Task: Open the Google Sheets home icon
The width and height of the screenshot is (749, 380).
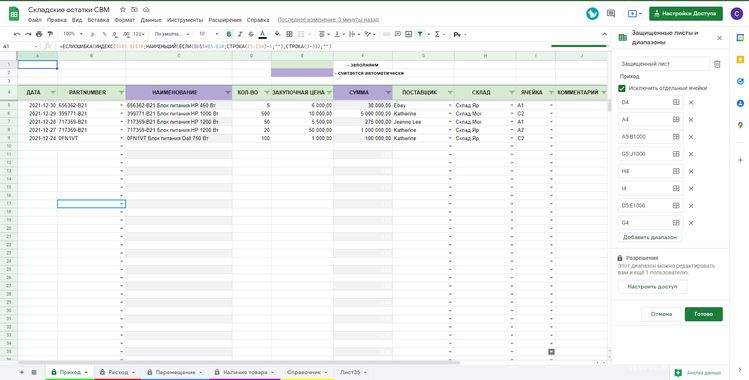Action: click(14, 14)
